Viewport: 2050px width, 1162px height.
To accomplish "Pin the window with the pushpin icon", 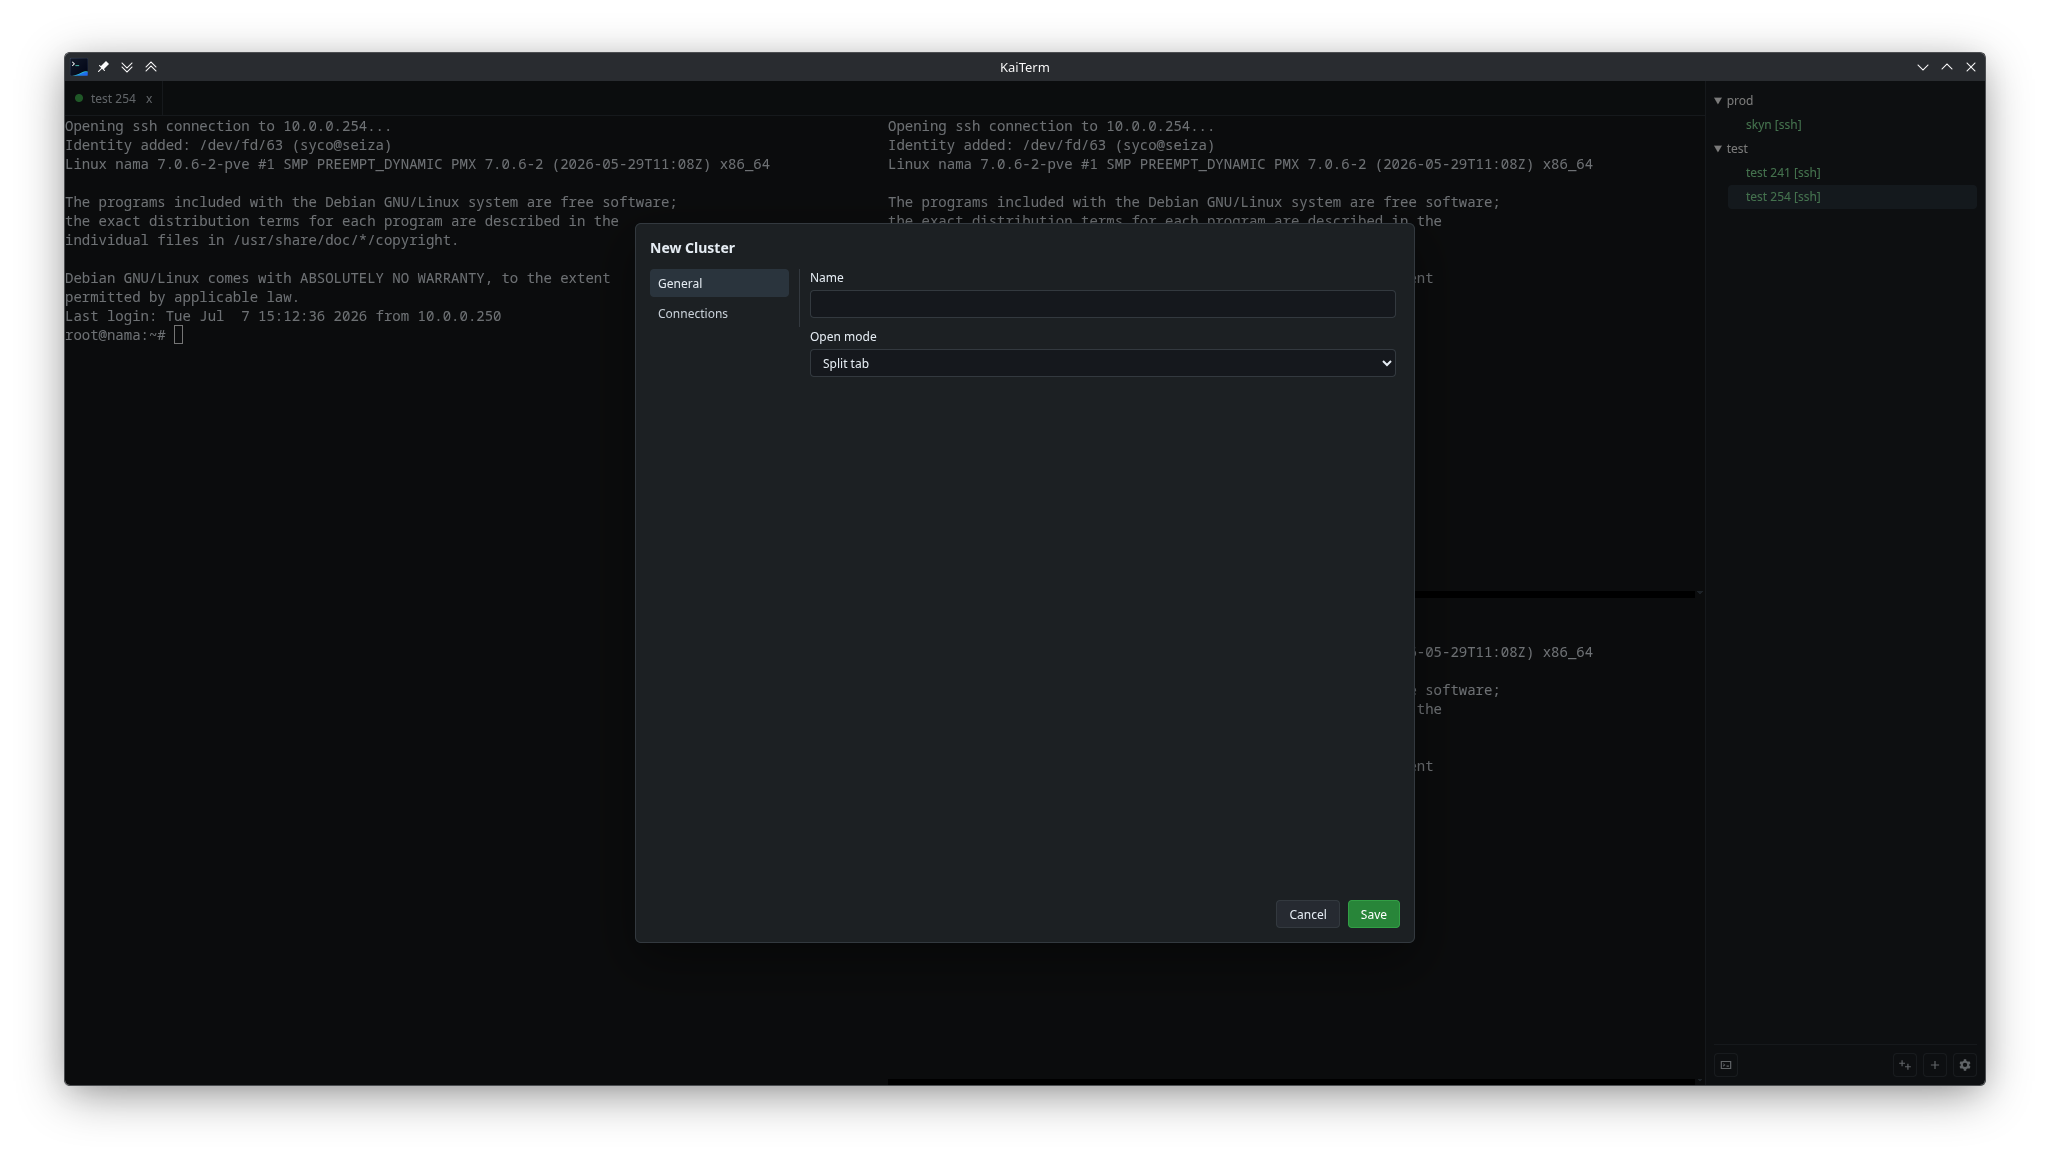I will [x=103, y=67].
